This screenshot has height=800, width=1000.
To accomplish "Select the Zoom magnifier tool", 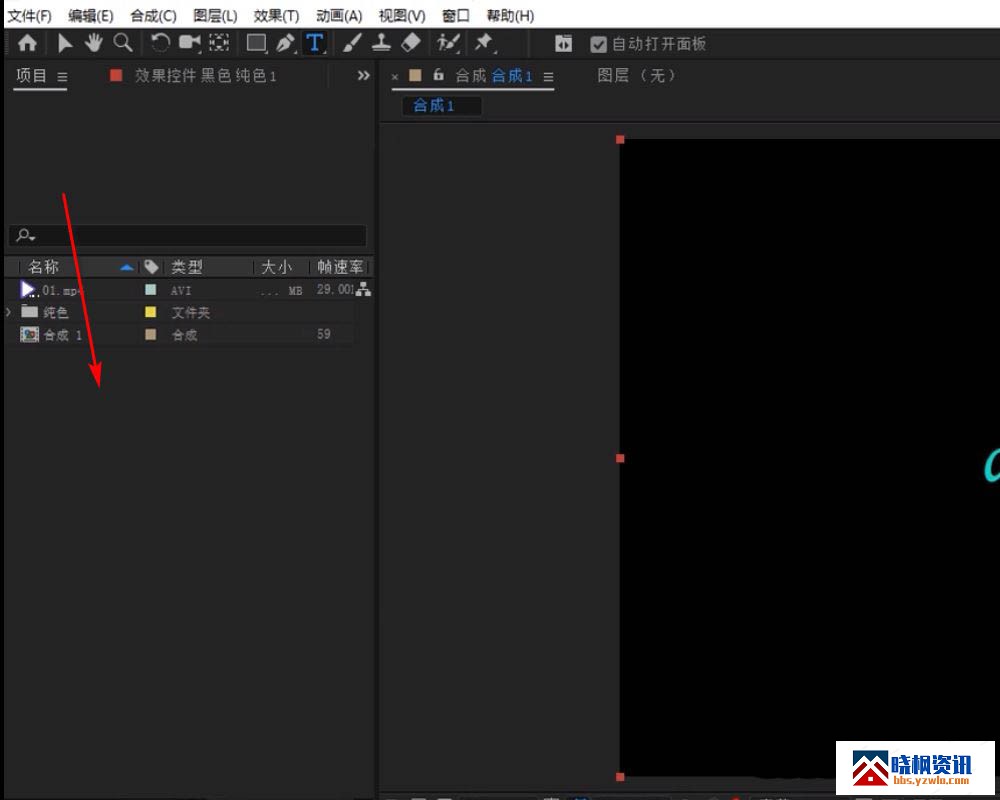I will tap(123, 43).
